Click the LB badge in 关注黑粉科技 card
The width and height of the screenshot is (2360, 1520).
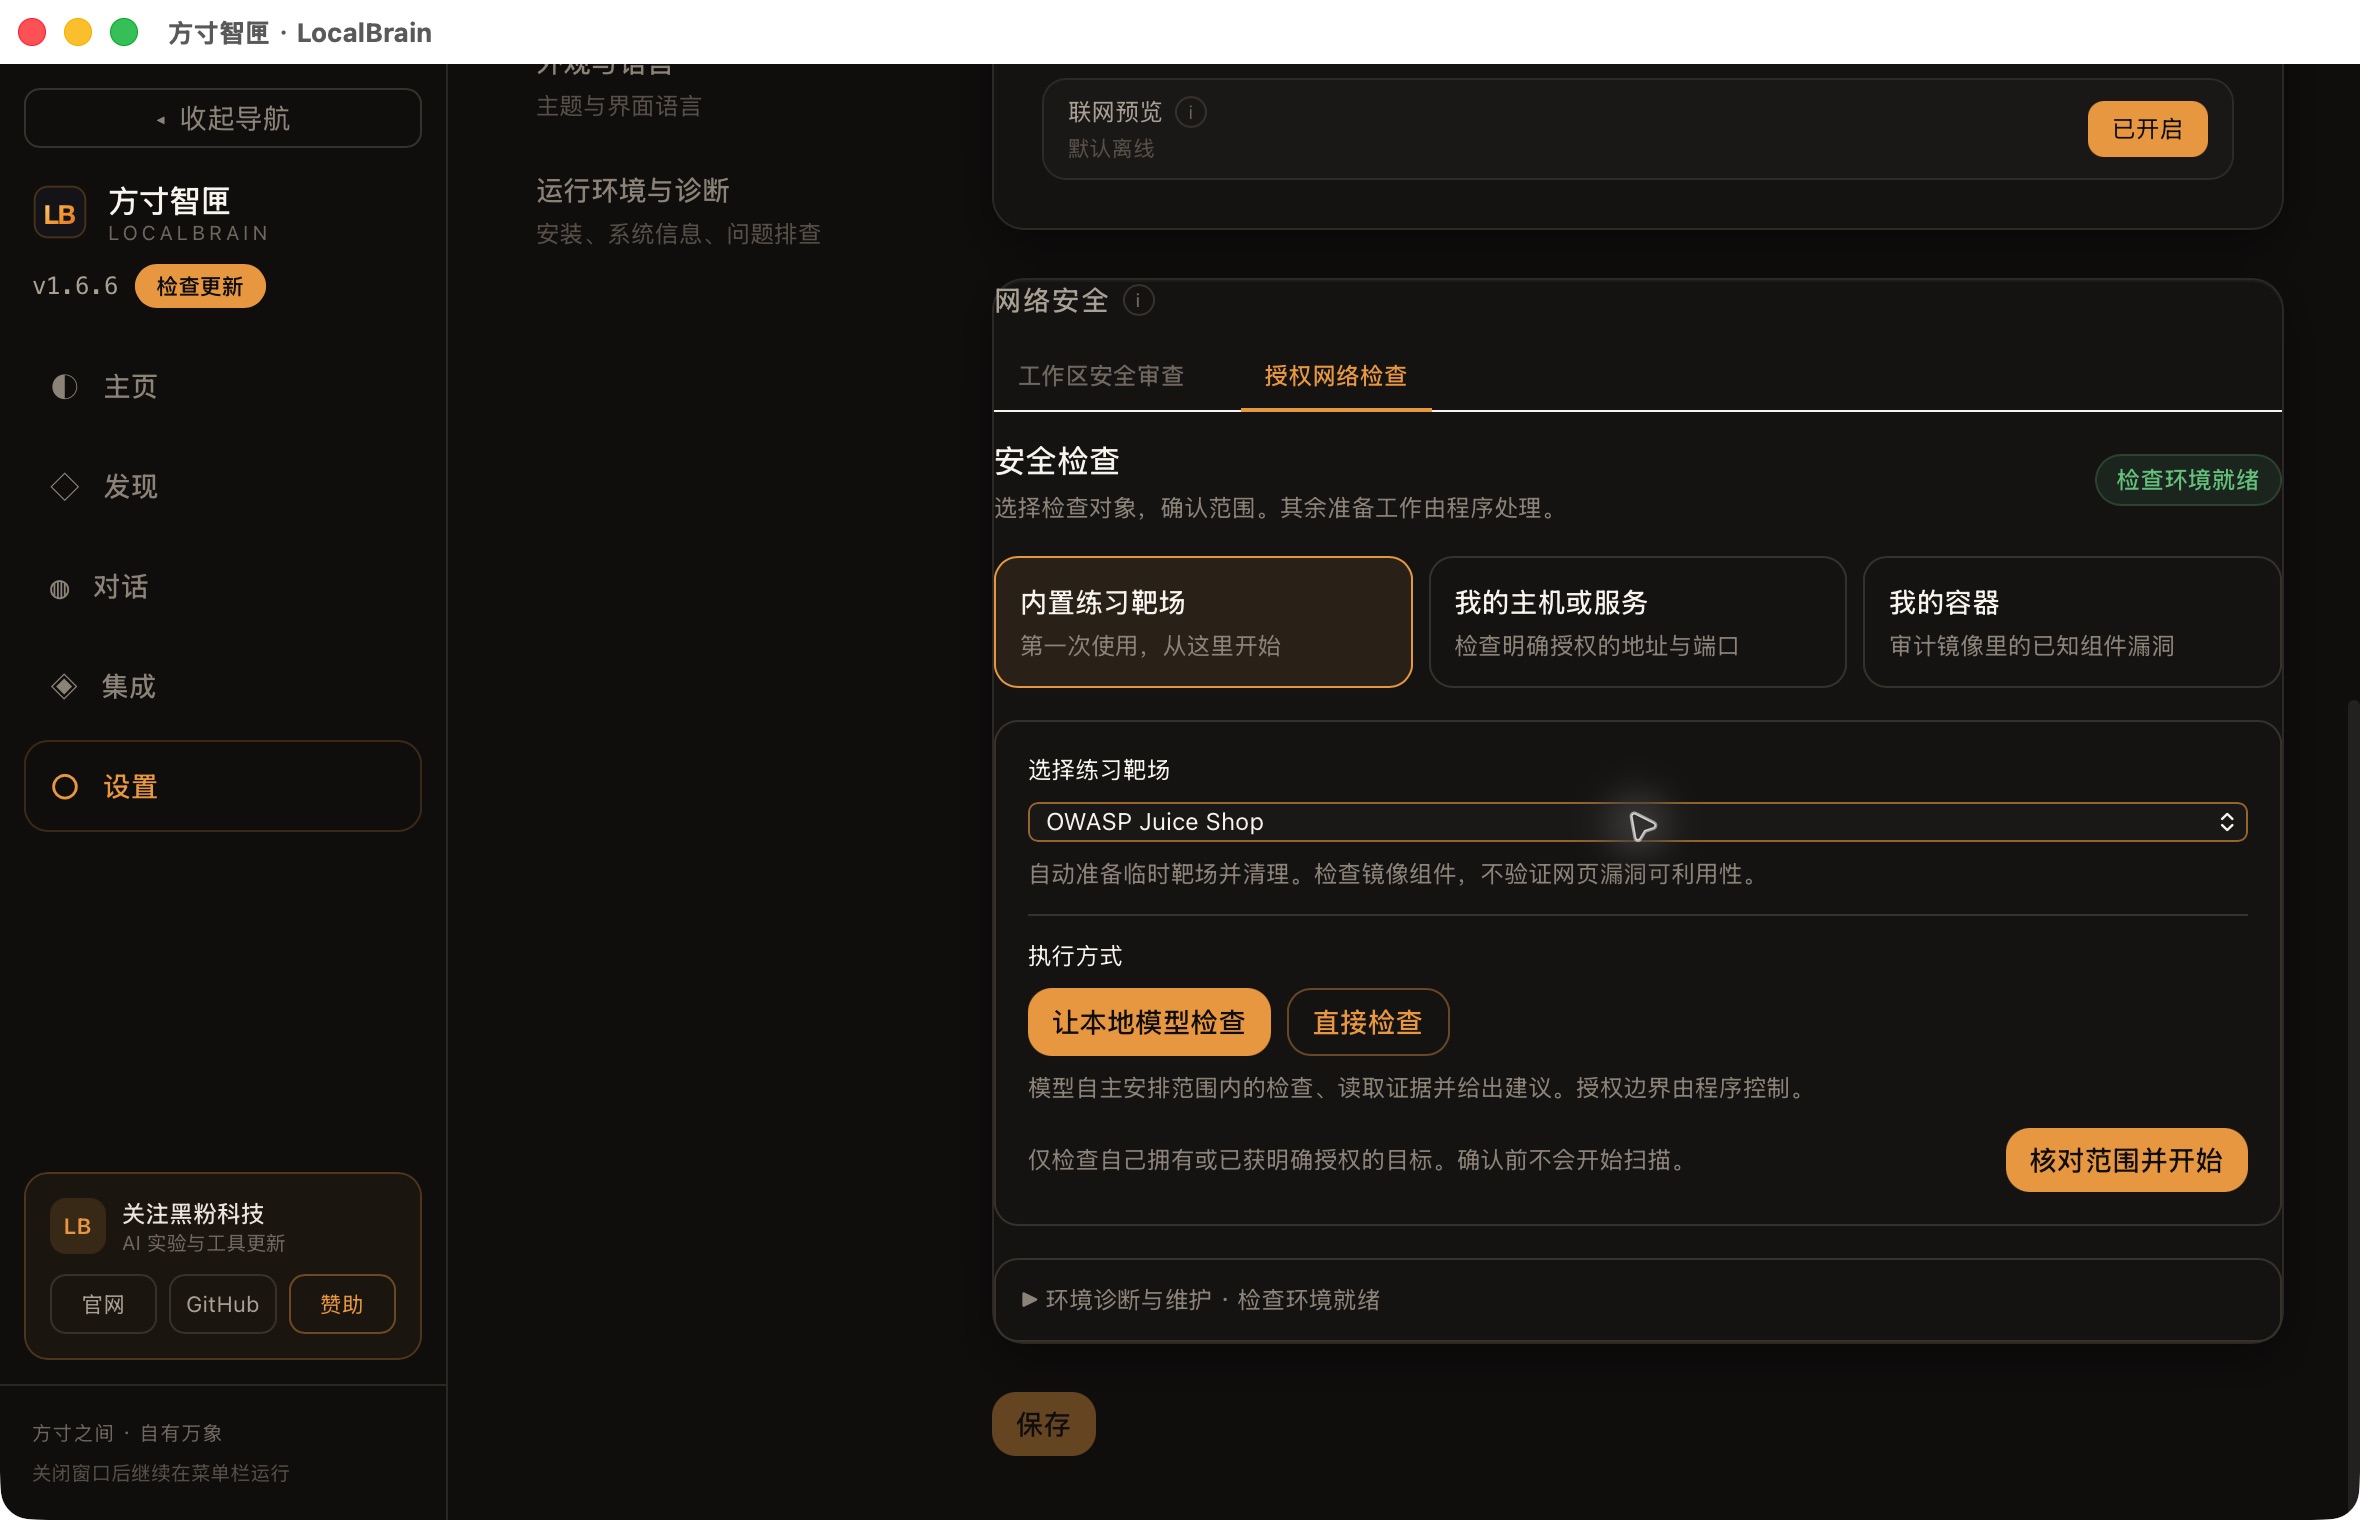coord(77,1226)
